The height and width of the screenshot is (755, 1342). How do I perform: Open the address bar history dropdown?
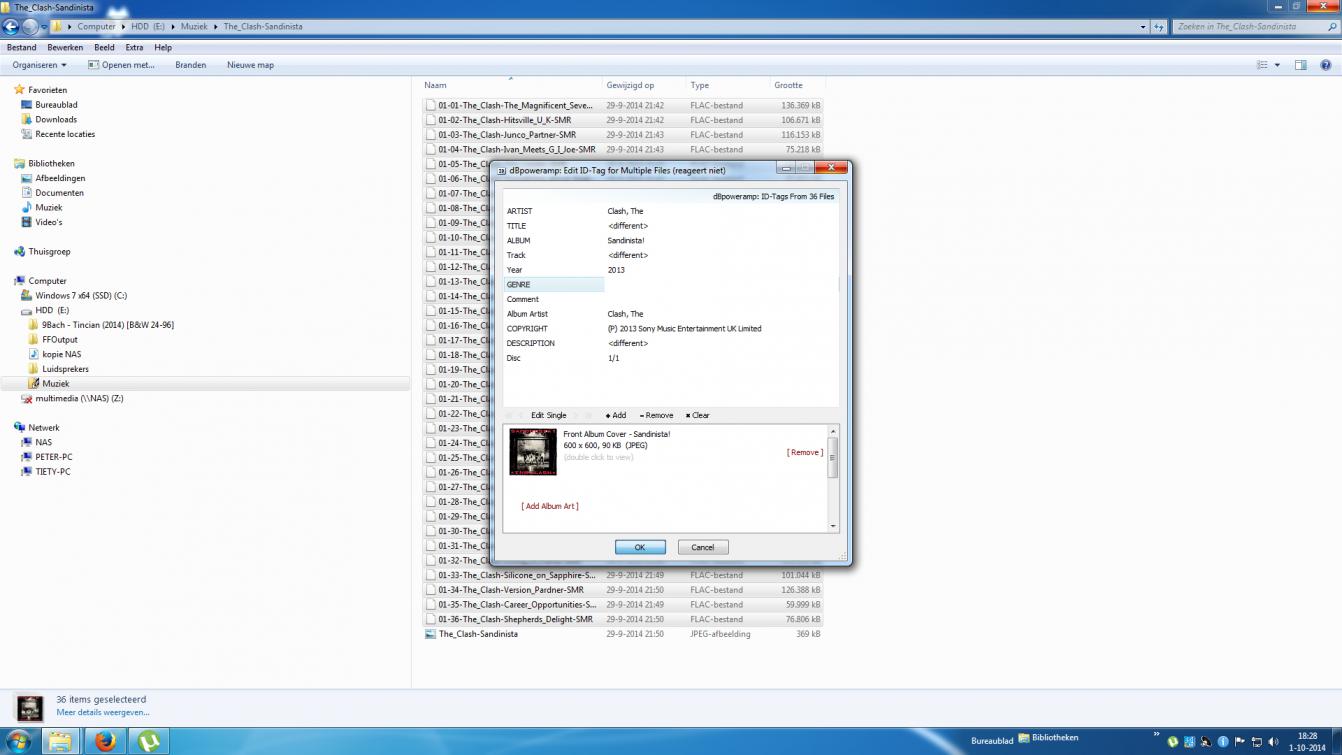point(1143,27)
